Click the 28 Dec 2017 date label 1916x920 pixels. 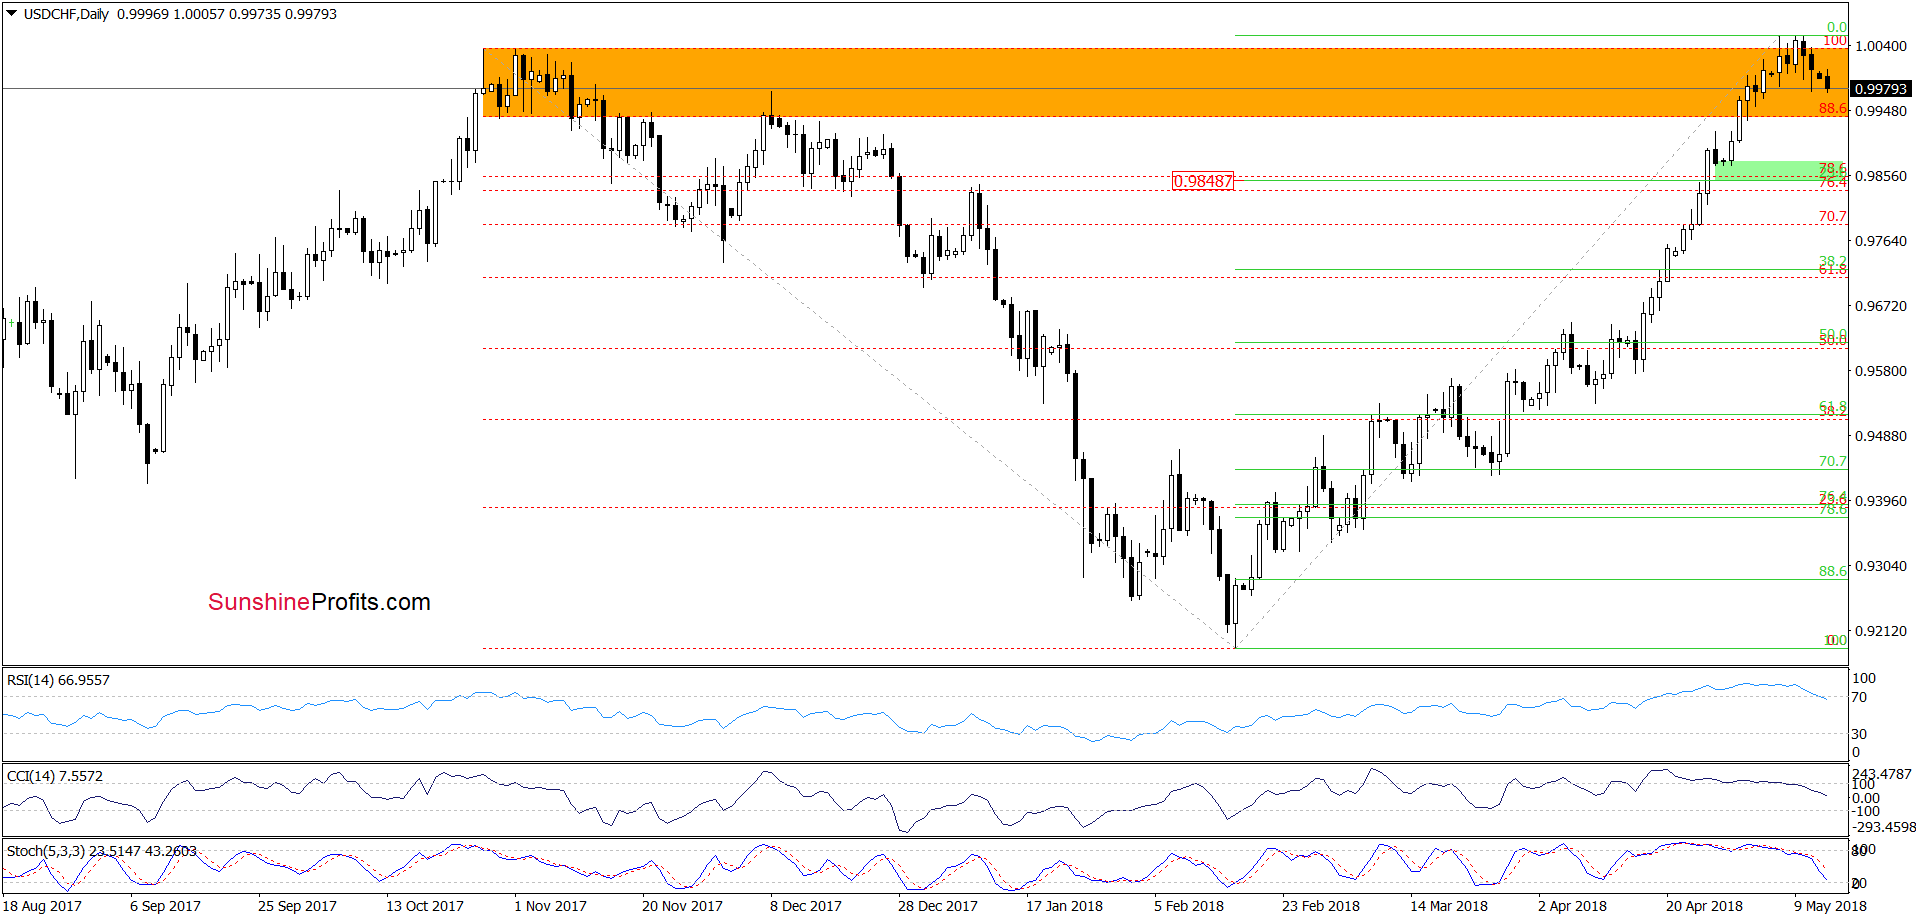click(938, 906)
